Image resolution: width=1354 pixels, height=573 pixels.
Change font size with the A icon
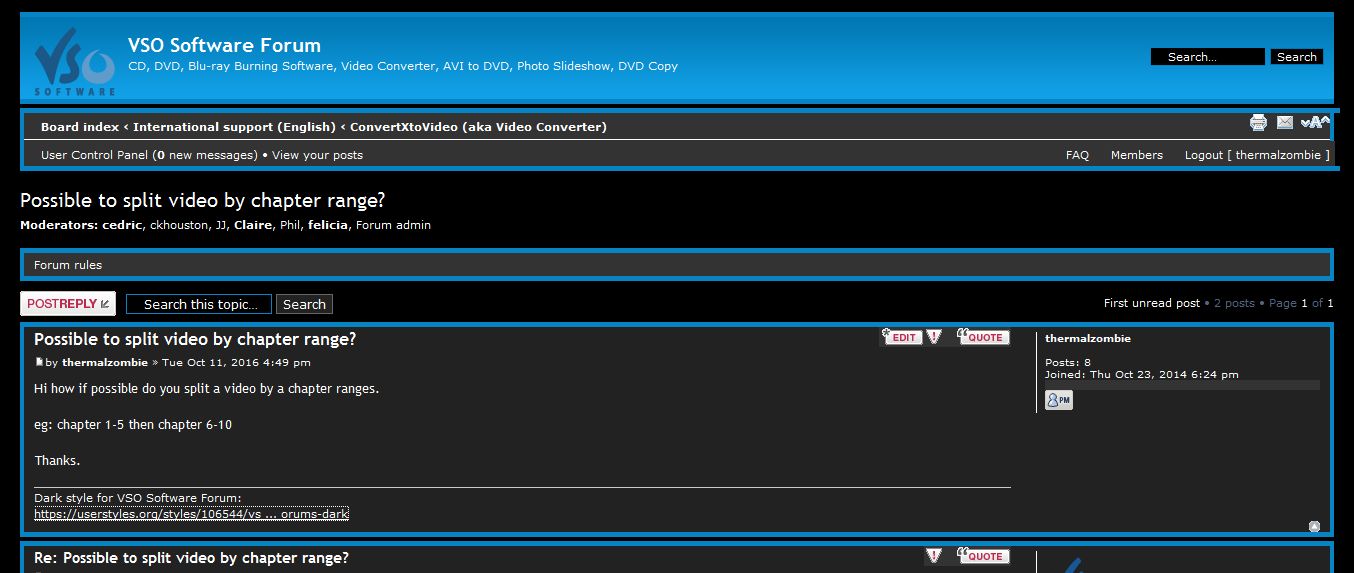point(1315,123)
